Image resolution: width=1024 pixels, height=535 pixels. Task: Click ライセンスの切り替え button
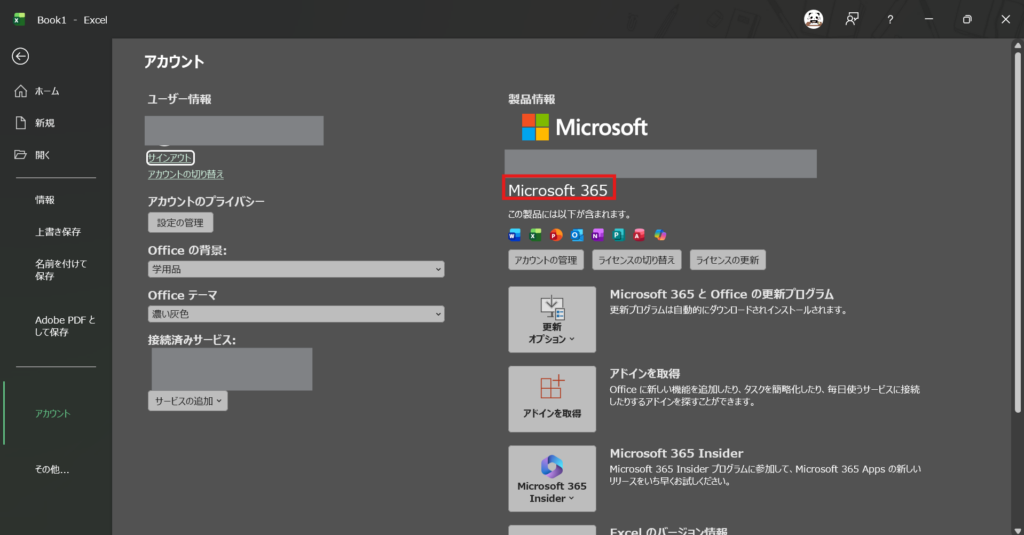click(636, 260)
